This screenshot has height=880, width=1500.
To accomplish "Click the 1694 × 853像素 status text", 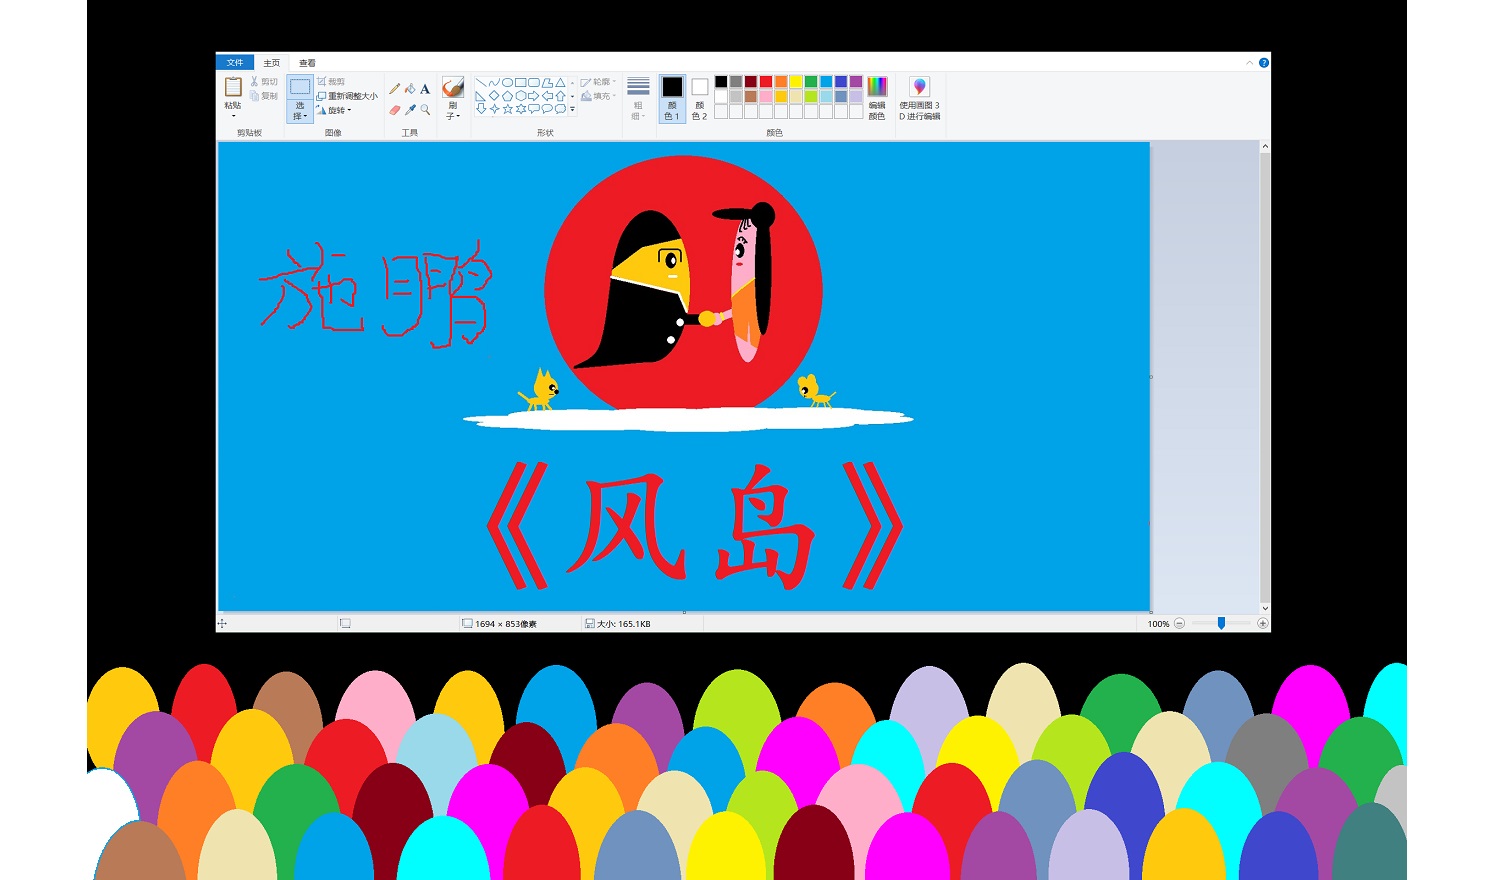I will coord(506,624).
